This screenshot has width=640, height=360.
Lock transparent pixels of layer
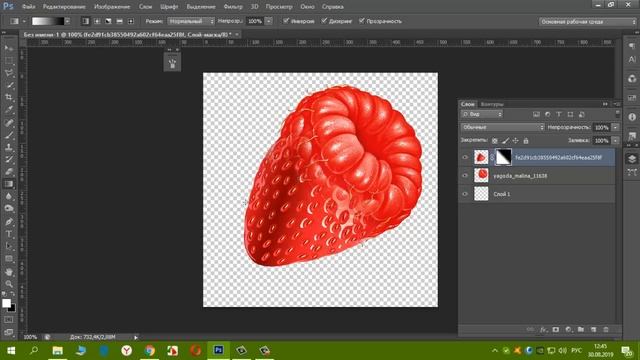pyautogui.click(x=495, y=140)
